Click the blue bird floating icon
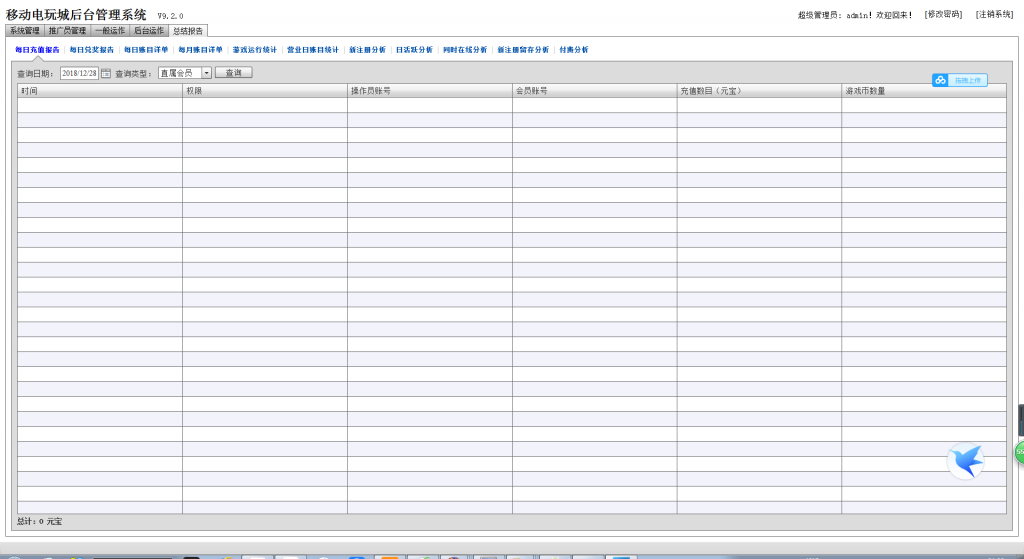This screenshot has width=1024, height=559. [x=965, y=461]
